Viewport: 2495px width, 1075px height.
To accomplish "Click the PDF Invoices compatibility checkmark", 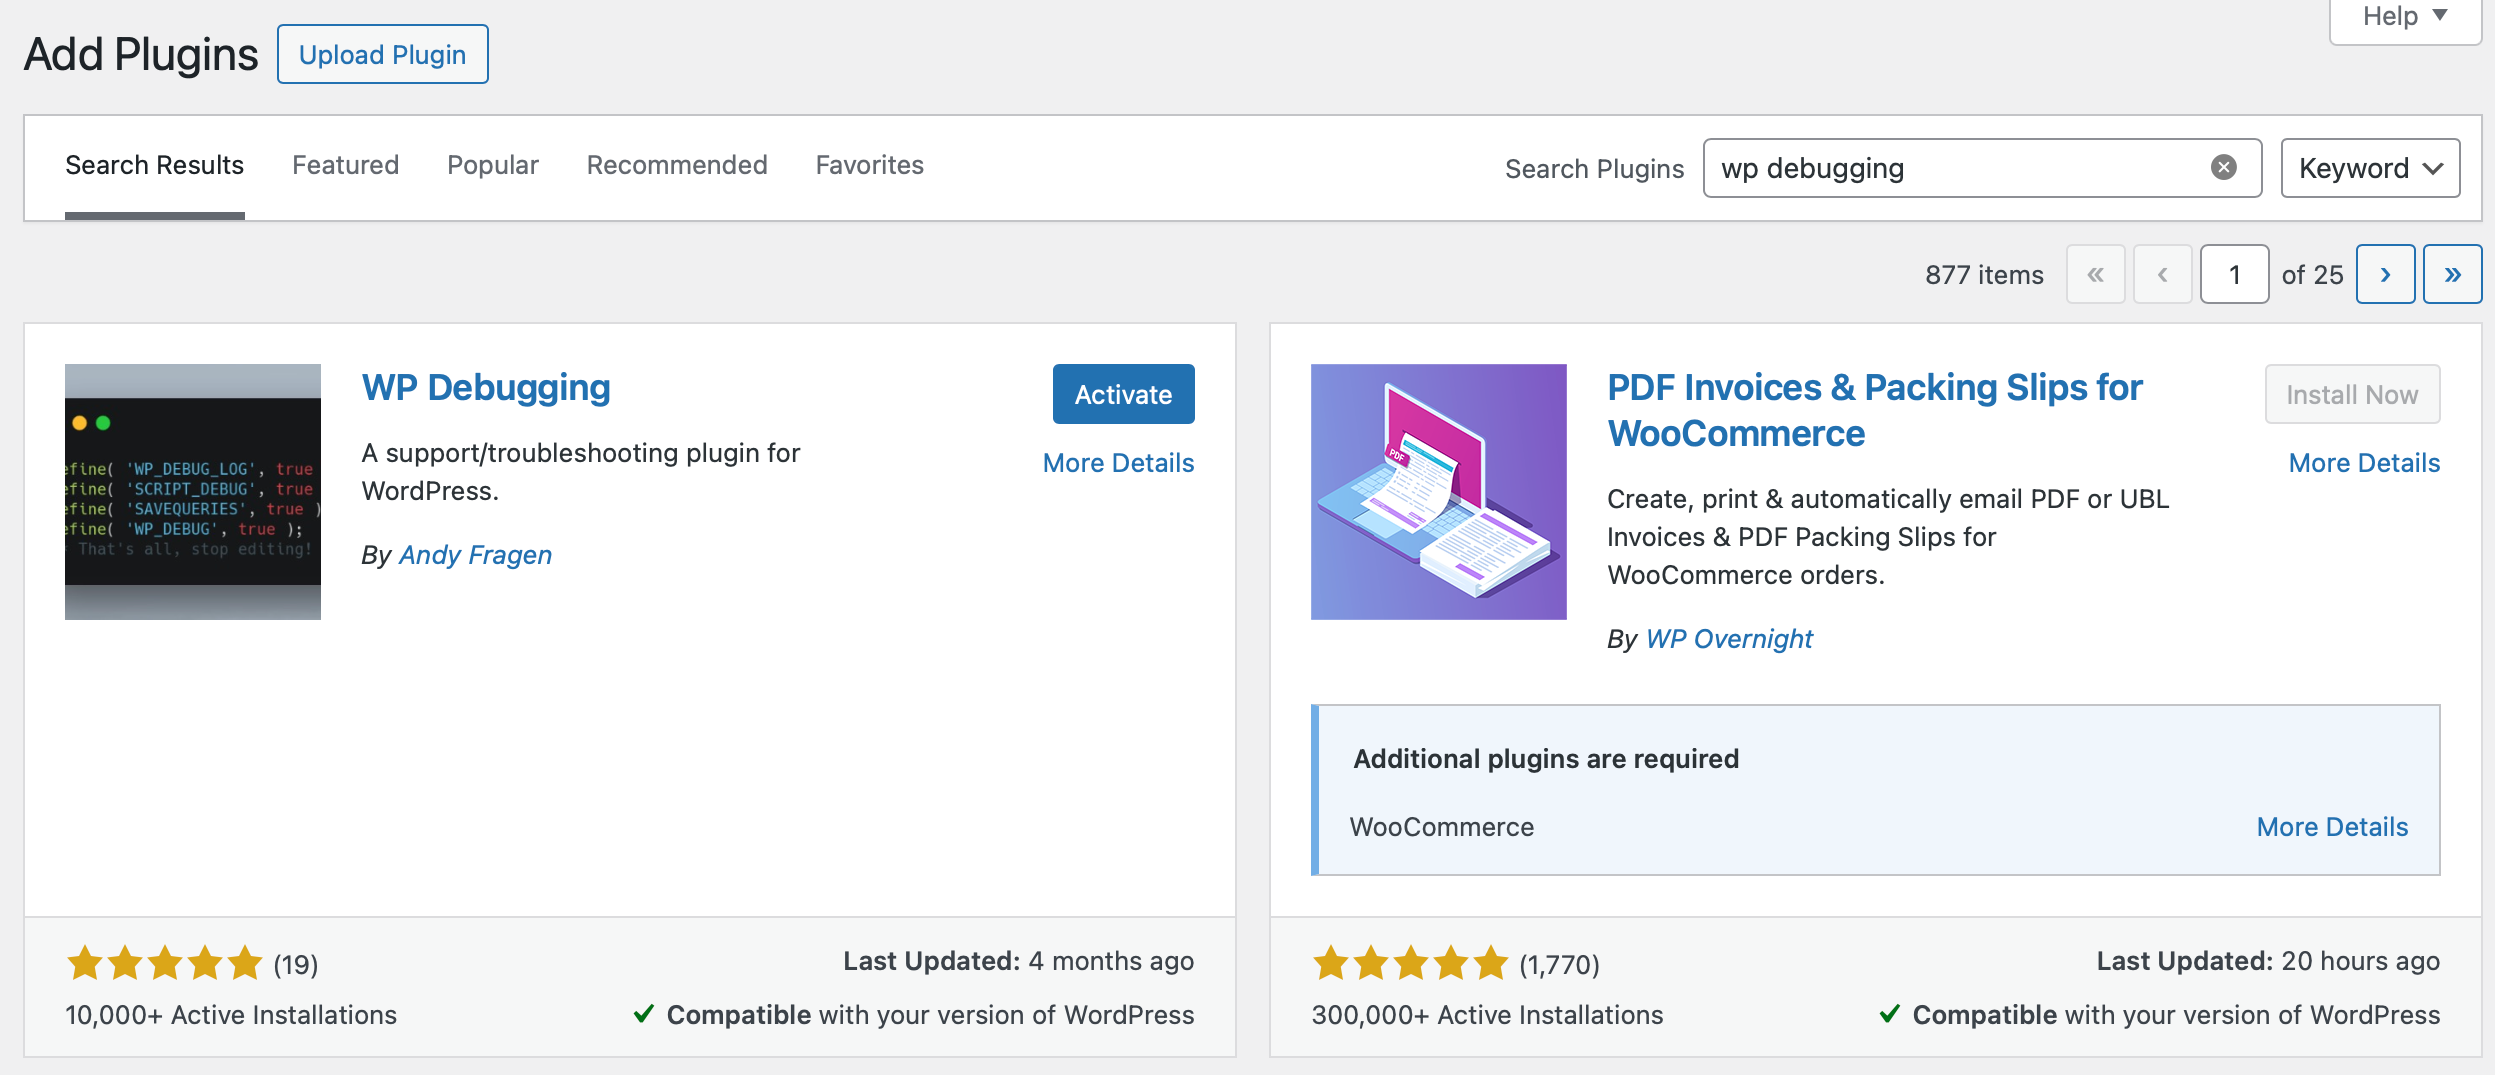I will point(1889,1014).
